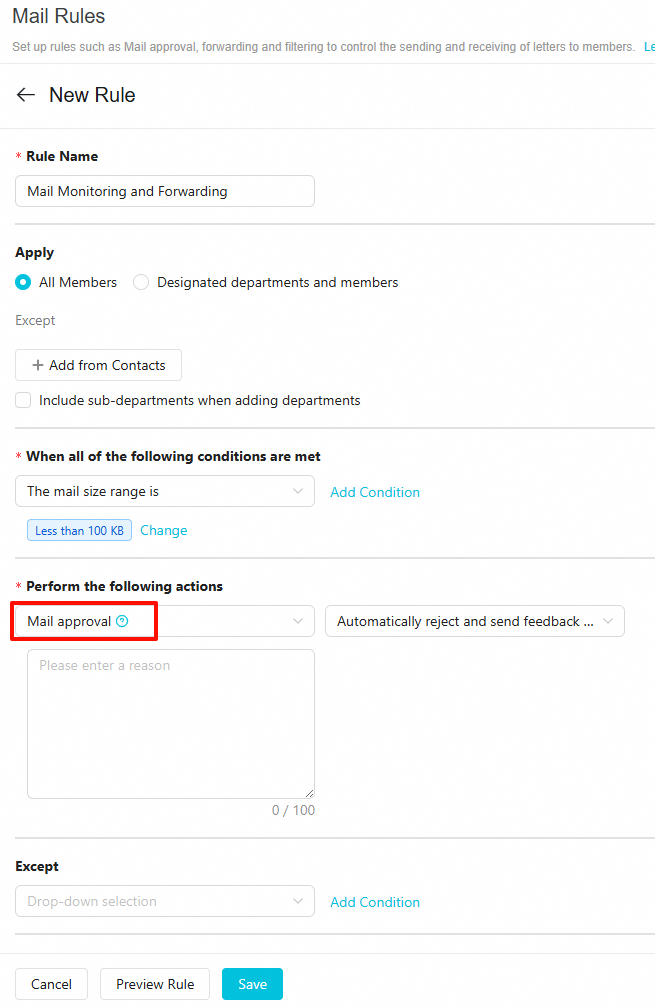655x1008 pixels.
Task: Click Add Condition next to mail size range
Action: tap(375, 492)
